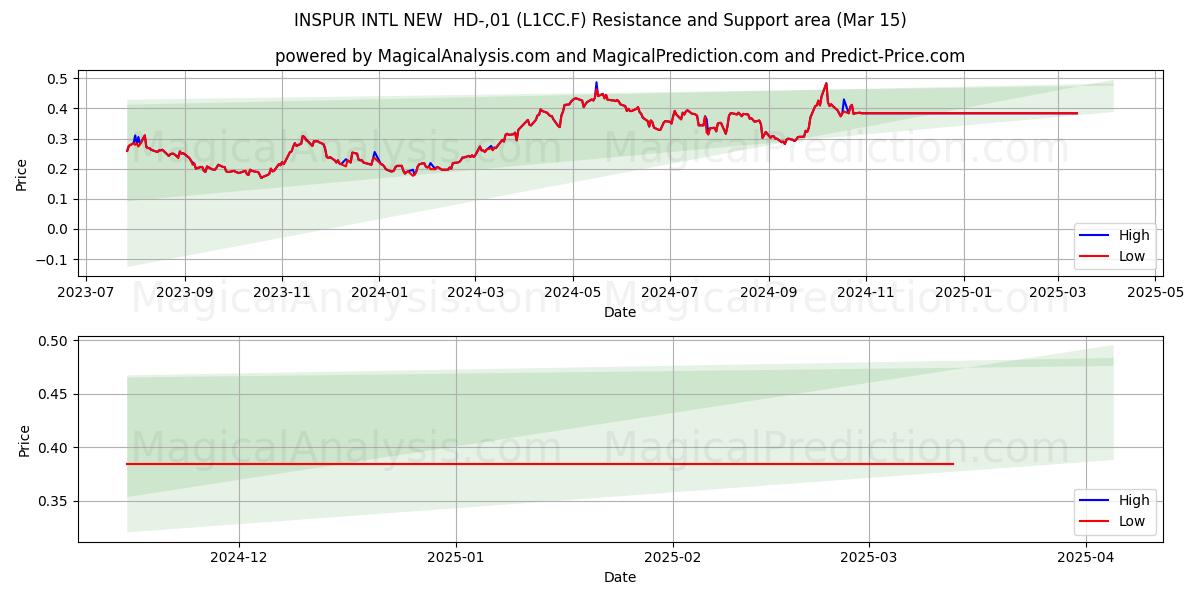
Task: Click the 2023-09 tick label on top x-axis
Action: click(185, 294)
